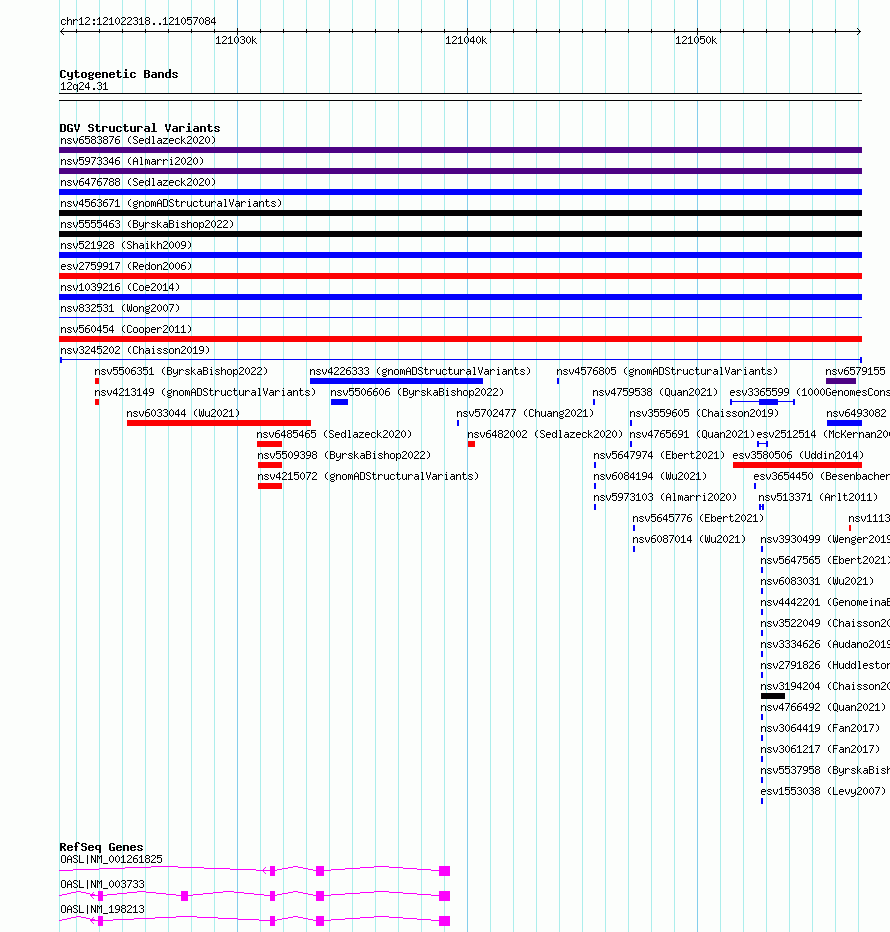Select the nsv5973346 (Almarri2020) variant label
This screenshot has width=890, height=932.
132,161
